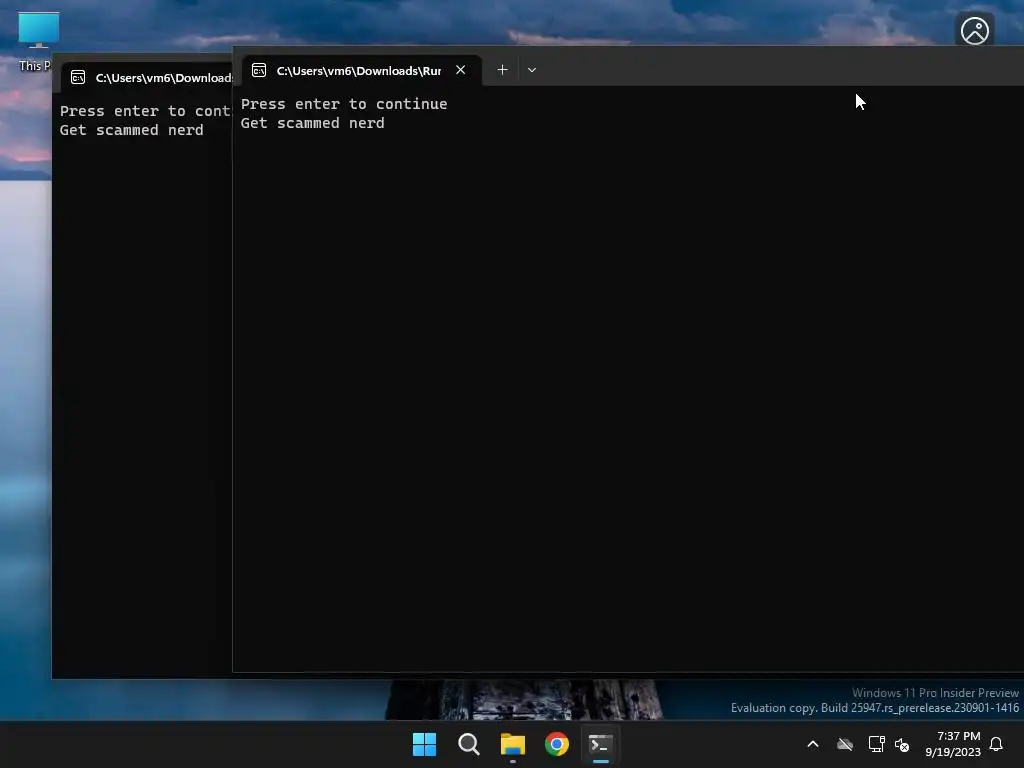Screen dimensions: 1024x768
Task: Open taskbar Search
Action: click(469, 744)
